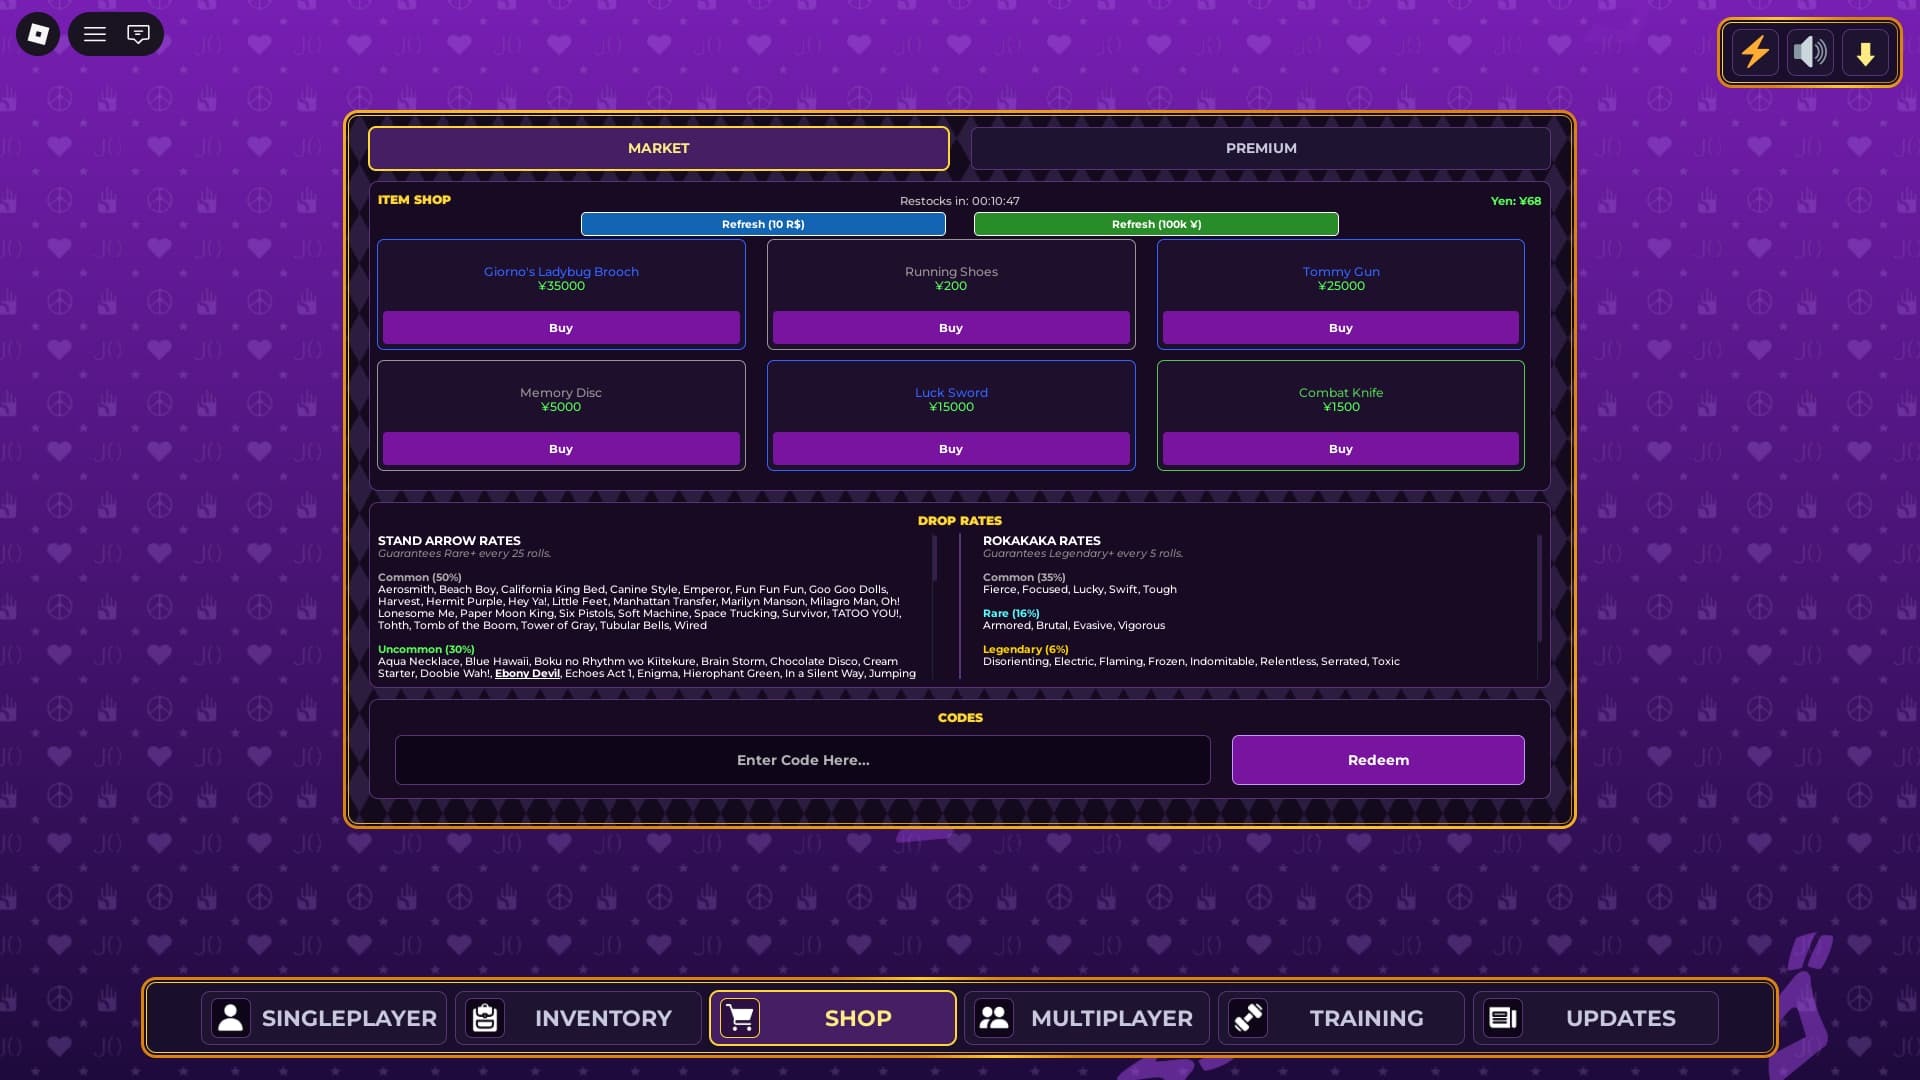Open Training via the dumbbell icon
The height and width of the screenshot is (1080, 1920).
[1248, 1018]
